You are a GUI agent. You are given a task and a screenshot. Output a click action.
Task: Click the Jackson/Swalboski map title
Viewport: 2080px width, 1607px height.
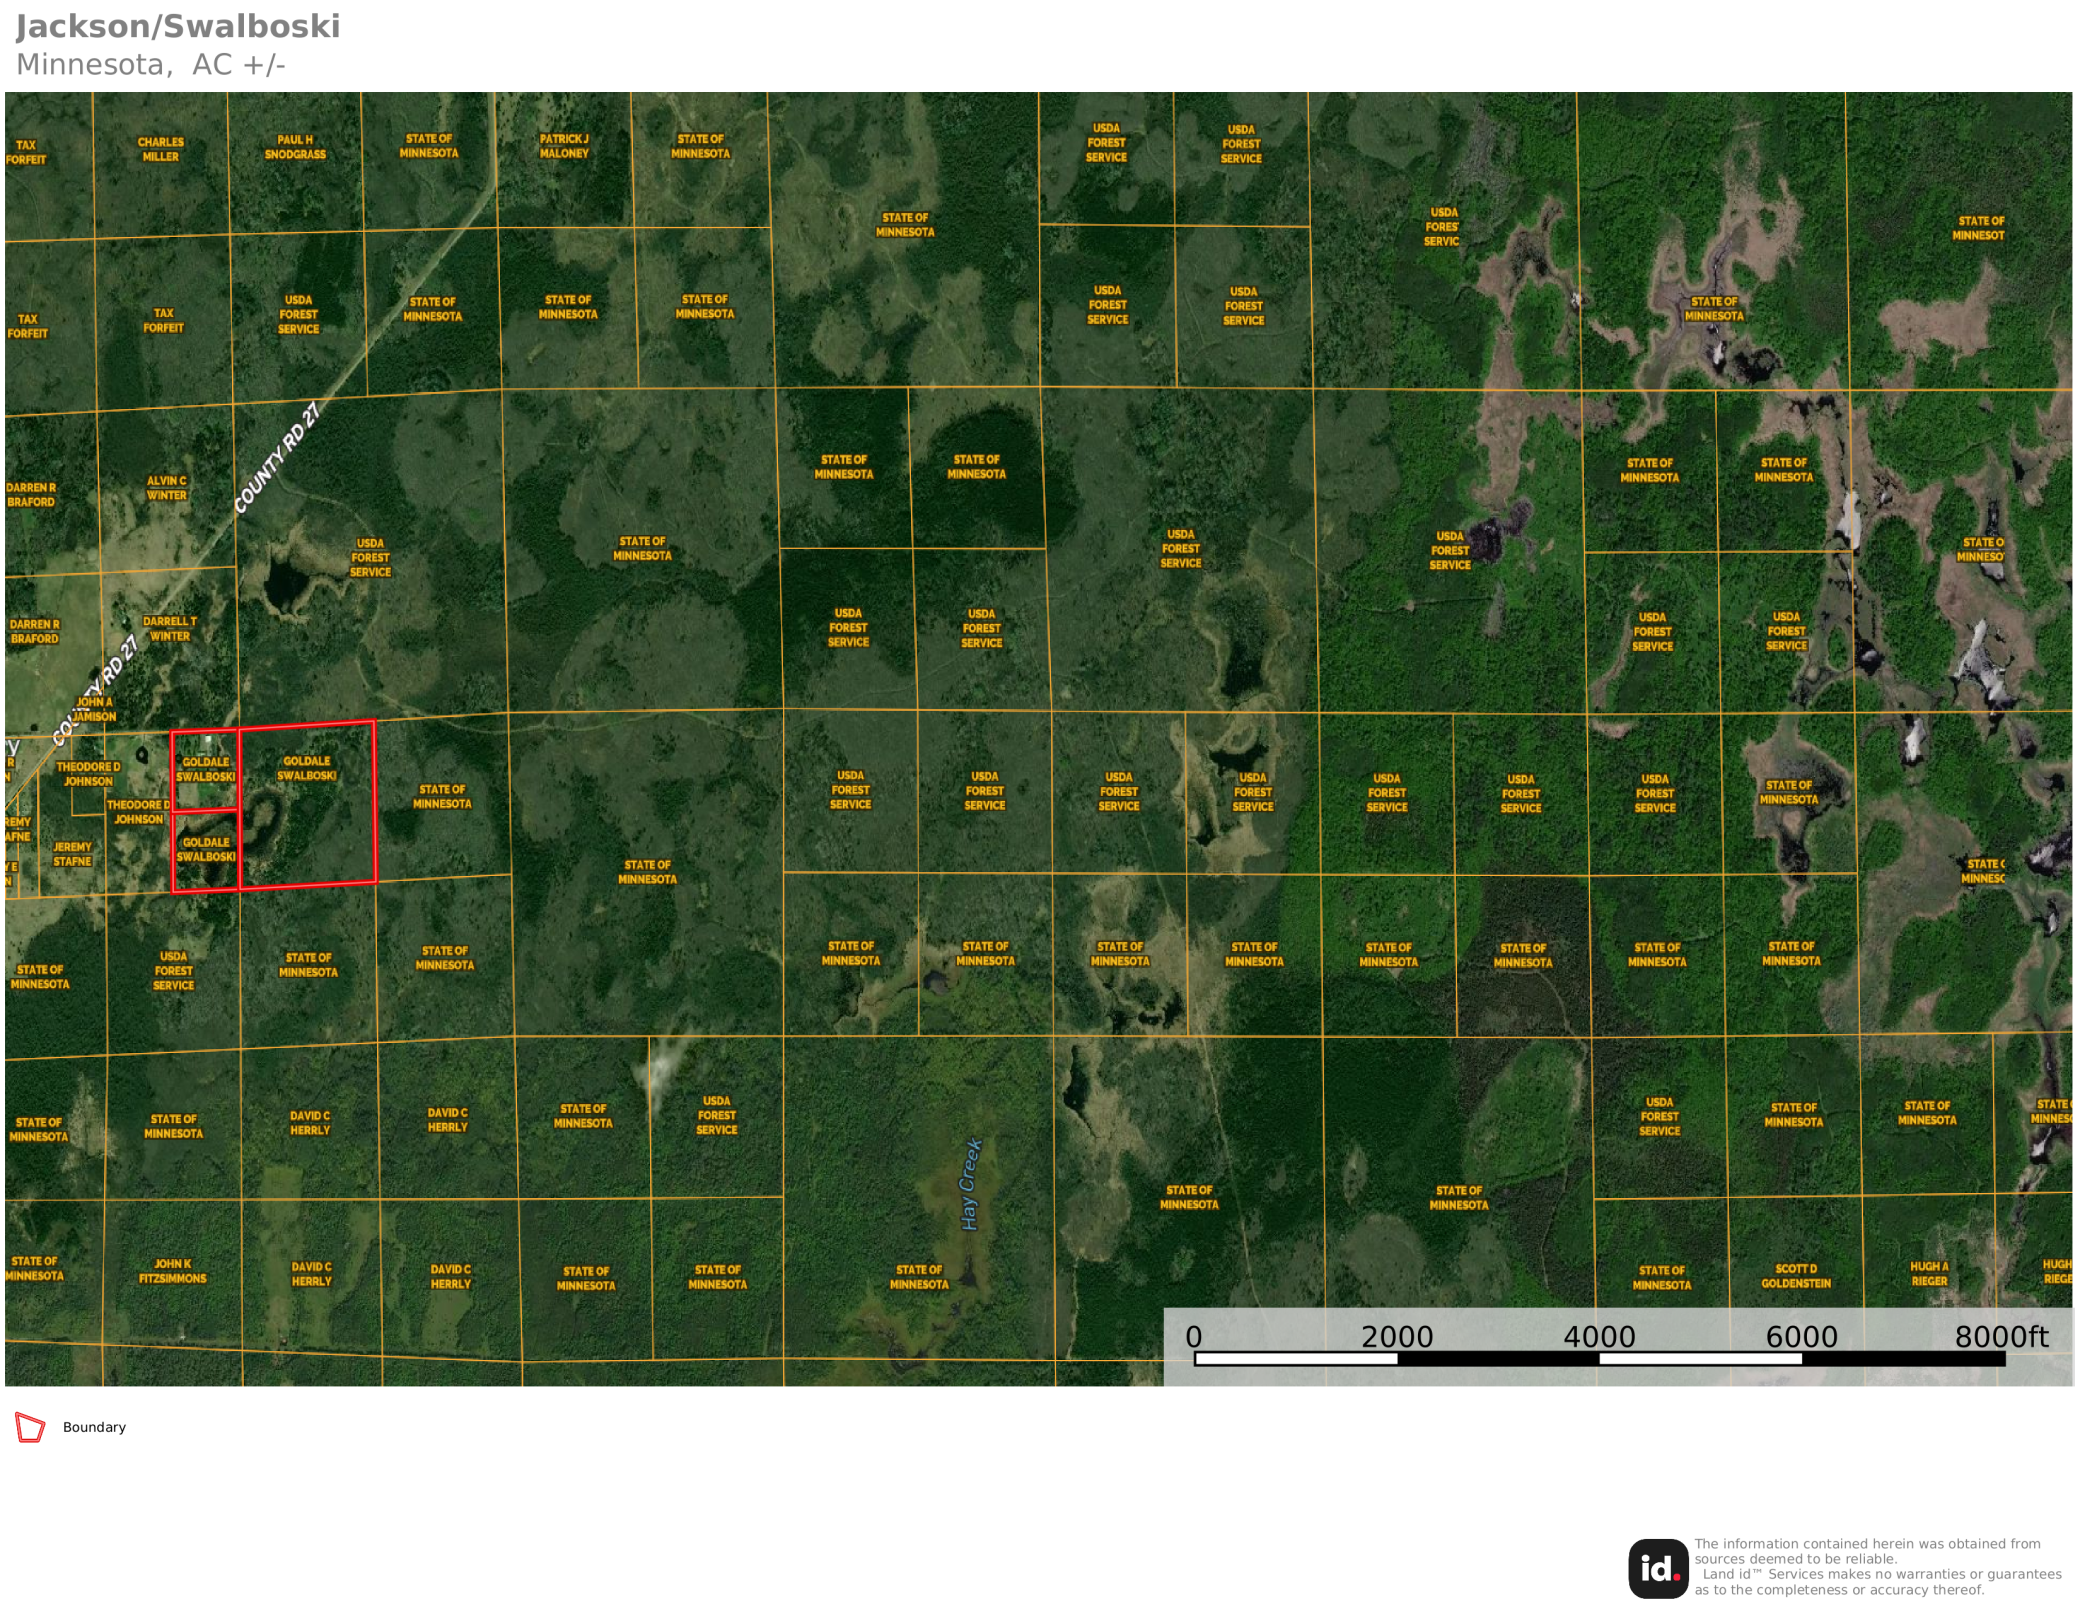click(178, 27)
